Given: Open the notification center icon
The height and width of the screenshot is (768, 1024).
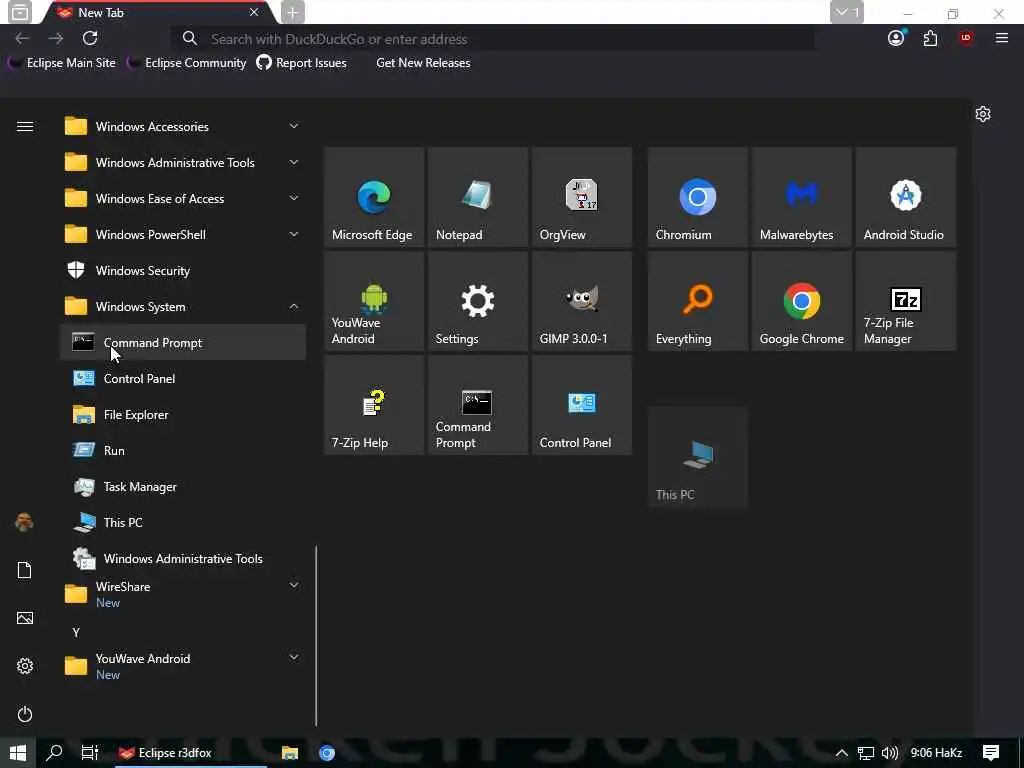Looking at the screenshot, I should [991, 753].
